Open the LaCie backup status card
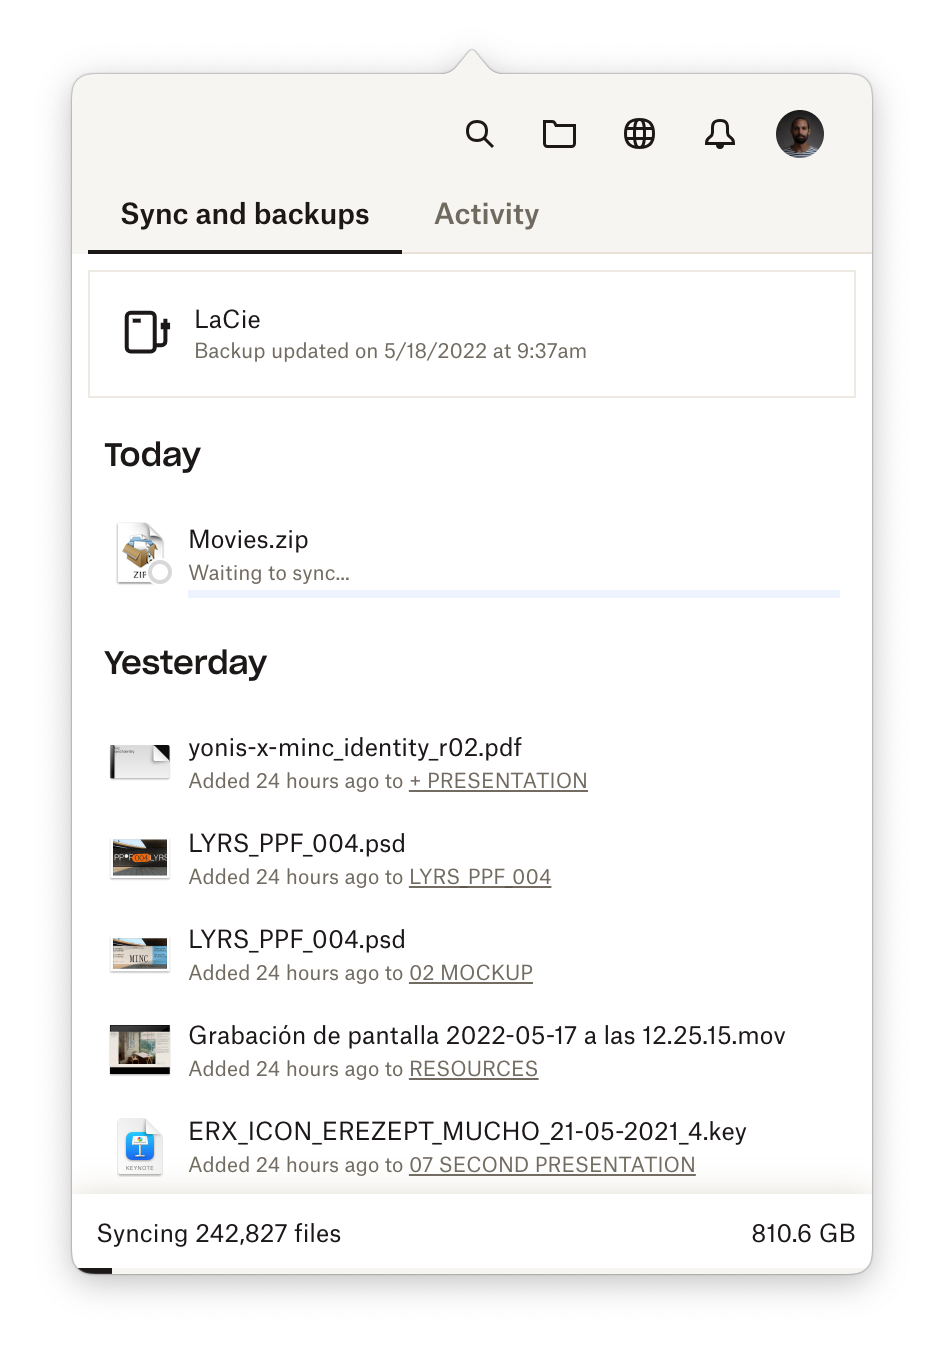944x1354 pixels. coord(472,334)
